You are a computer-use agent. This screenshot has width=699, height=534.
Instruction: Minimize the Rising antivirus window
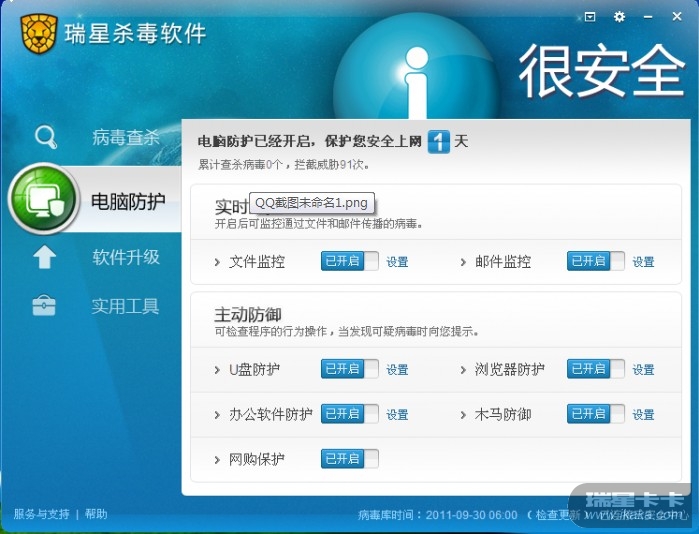tap(648, 17)
